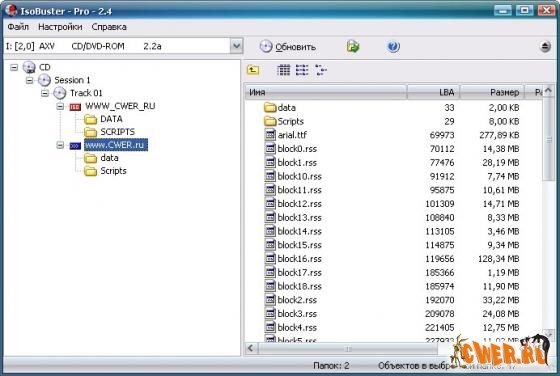Click the blue icon beside www.CWER.ru
Screen dimensions: 560x376
click(75, 146)
